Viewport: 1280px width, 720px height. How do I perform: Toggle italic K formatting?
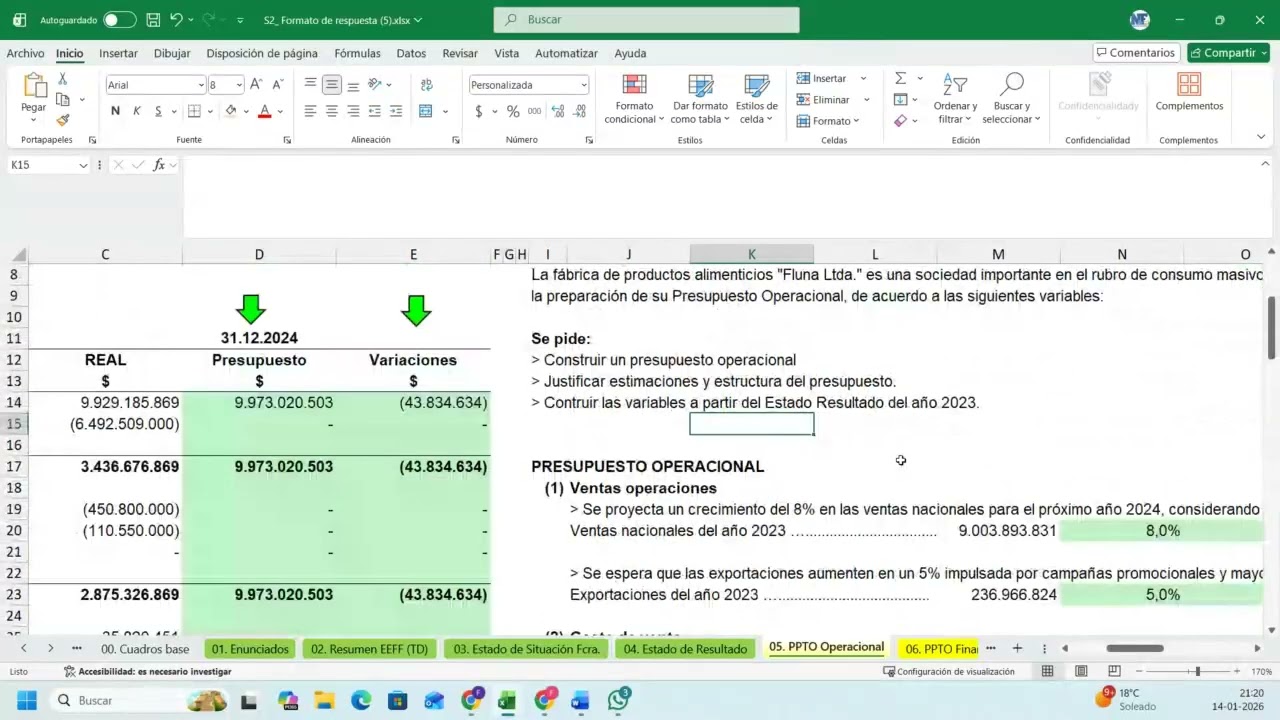pos(137,111)
